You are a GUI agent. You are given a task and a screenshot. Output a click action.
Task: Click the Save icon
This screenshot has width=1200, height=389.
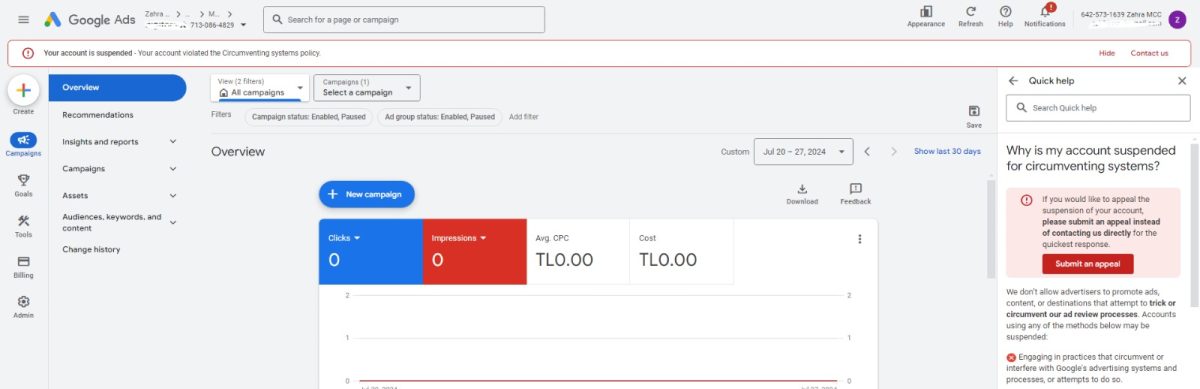tap(974, 111)
